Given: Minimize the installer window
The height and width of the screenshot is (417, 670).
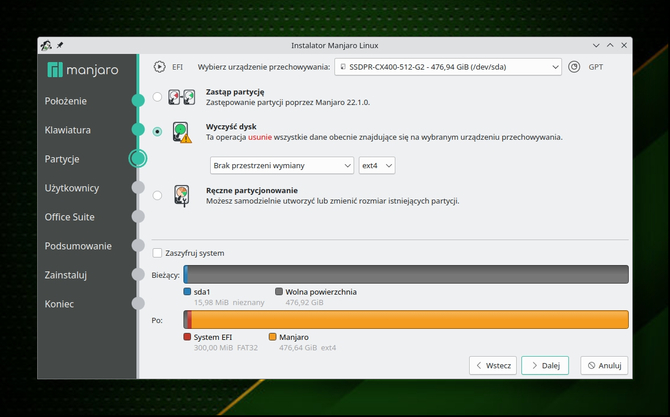Looking at the screenshot, I should pyautogui.click(x=596, y=45).
